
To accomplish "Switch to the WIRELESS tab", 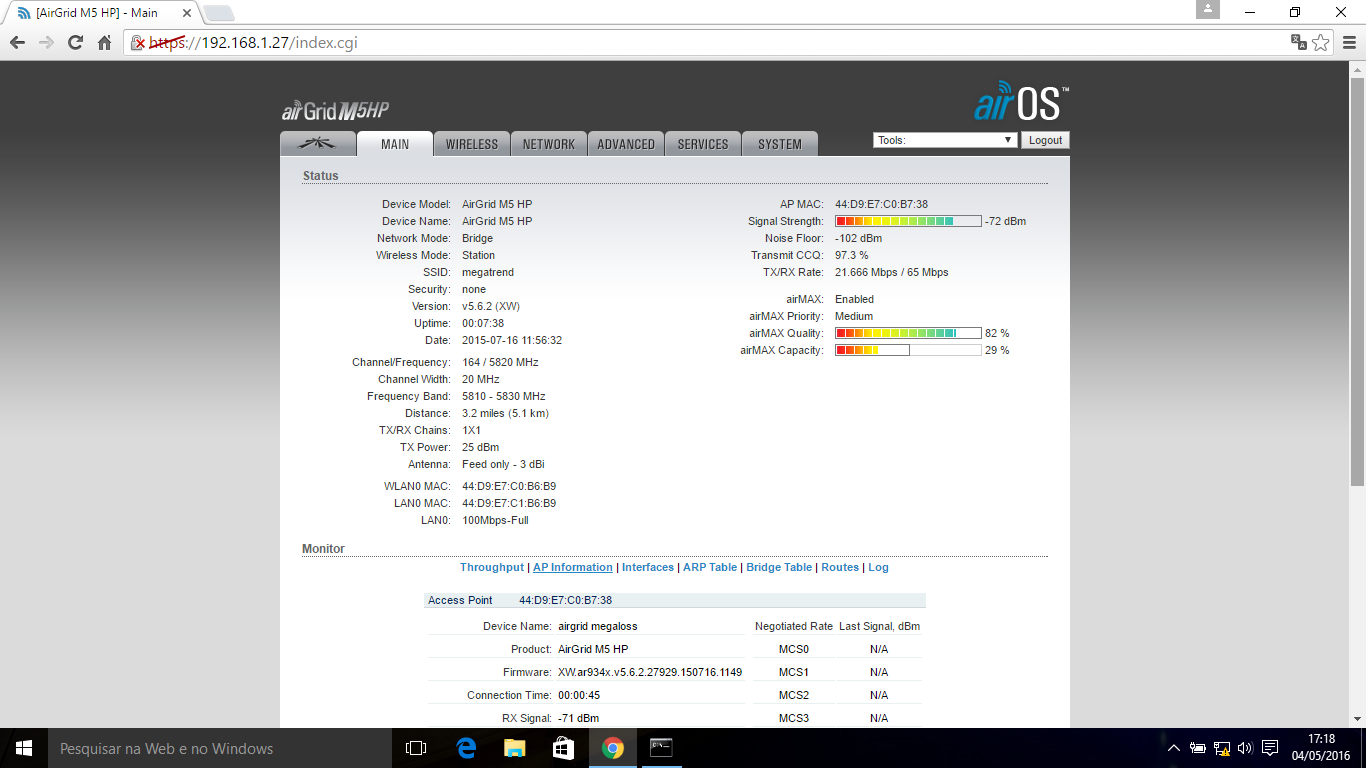I will tap(472, 144).
